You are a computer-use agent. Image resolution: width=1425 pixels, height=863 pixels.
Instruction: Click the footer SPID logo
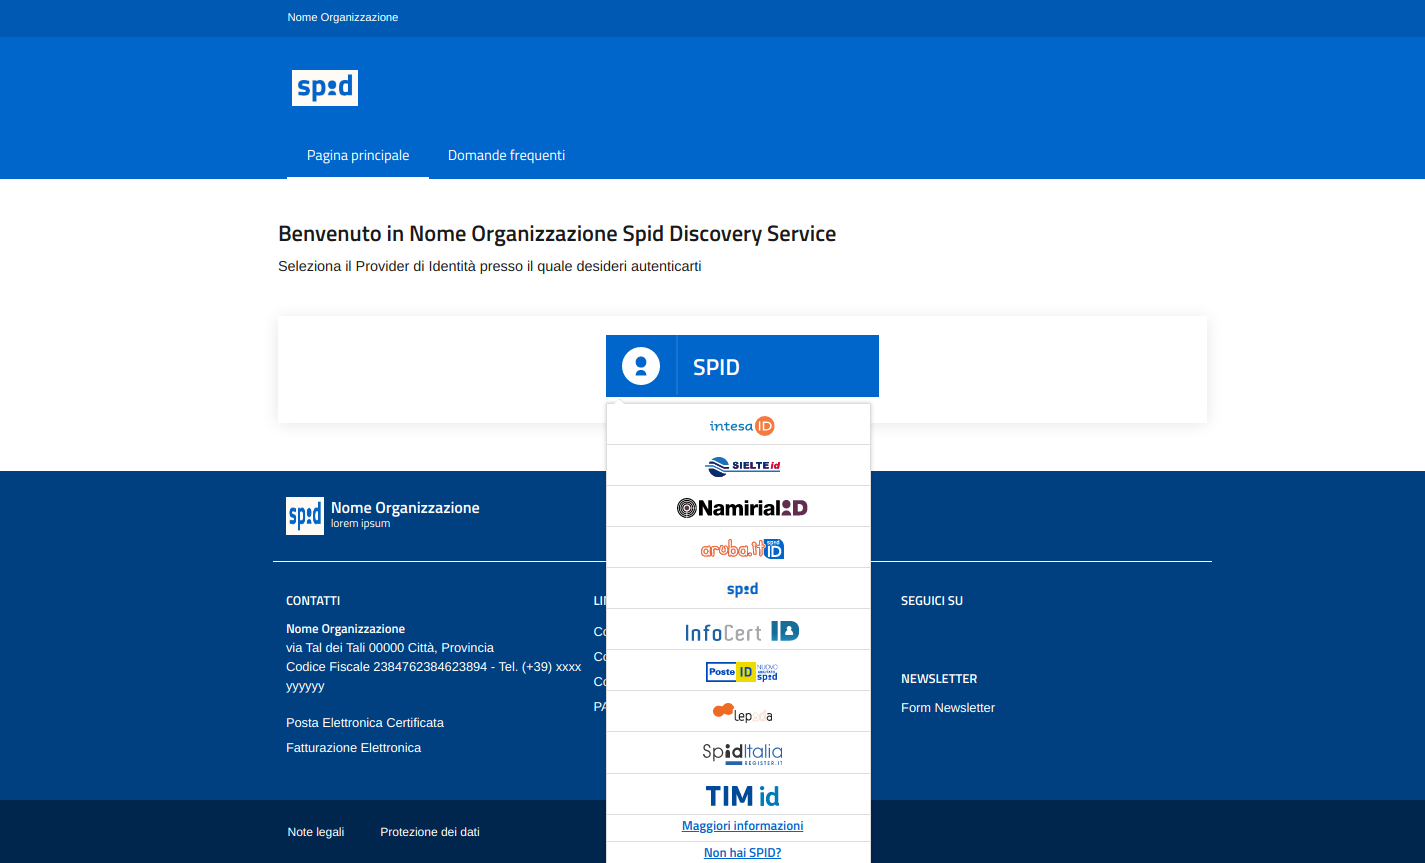click(x=305, y=516)
